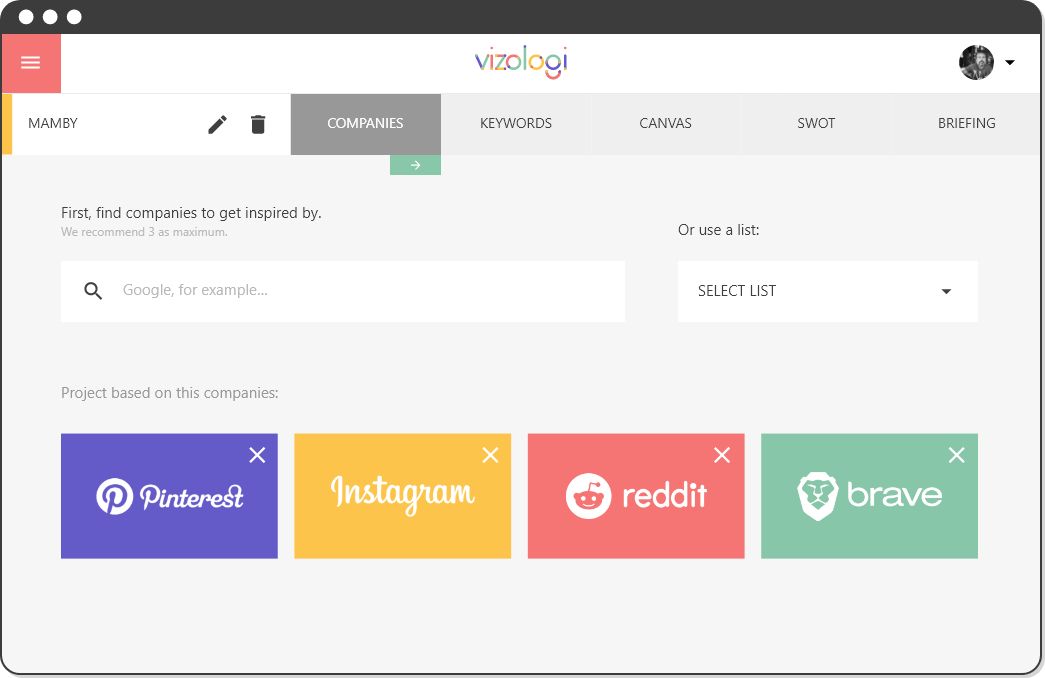
Task: Expand the account dropdown arrow
Action: pyautogui.click(x=1010, y=63)
